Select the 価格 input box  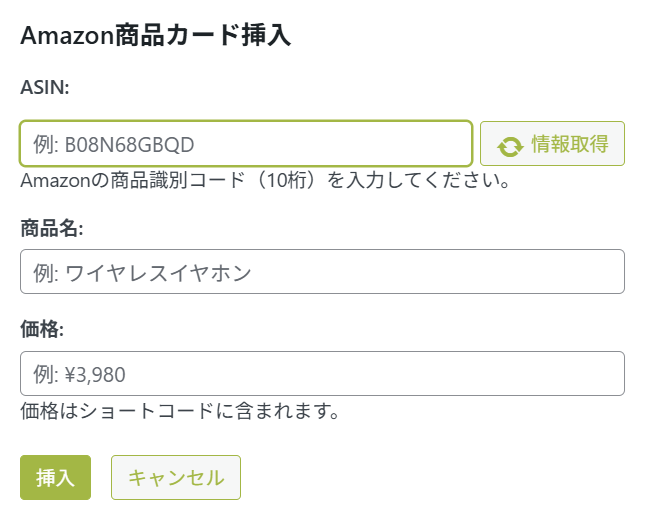322,374
